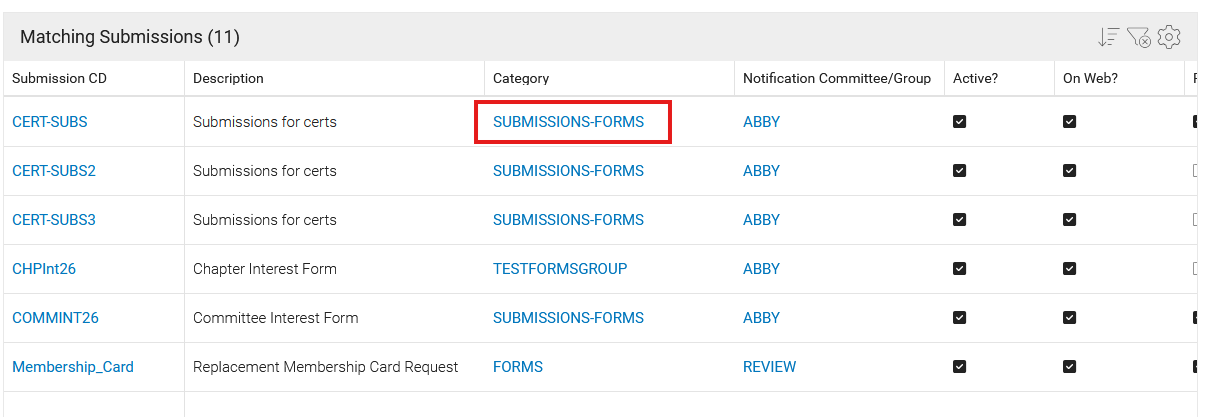Open ABBY committee in COMMINT26 row
Screen dimensions: 1206x417
click(x=761, y=318)
